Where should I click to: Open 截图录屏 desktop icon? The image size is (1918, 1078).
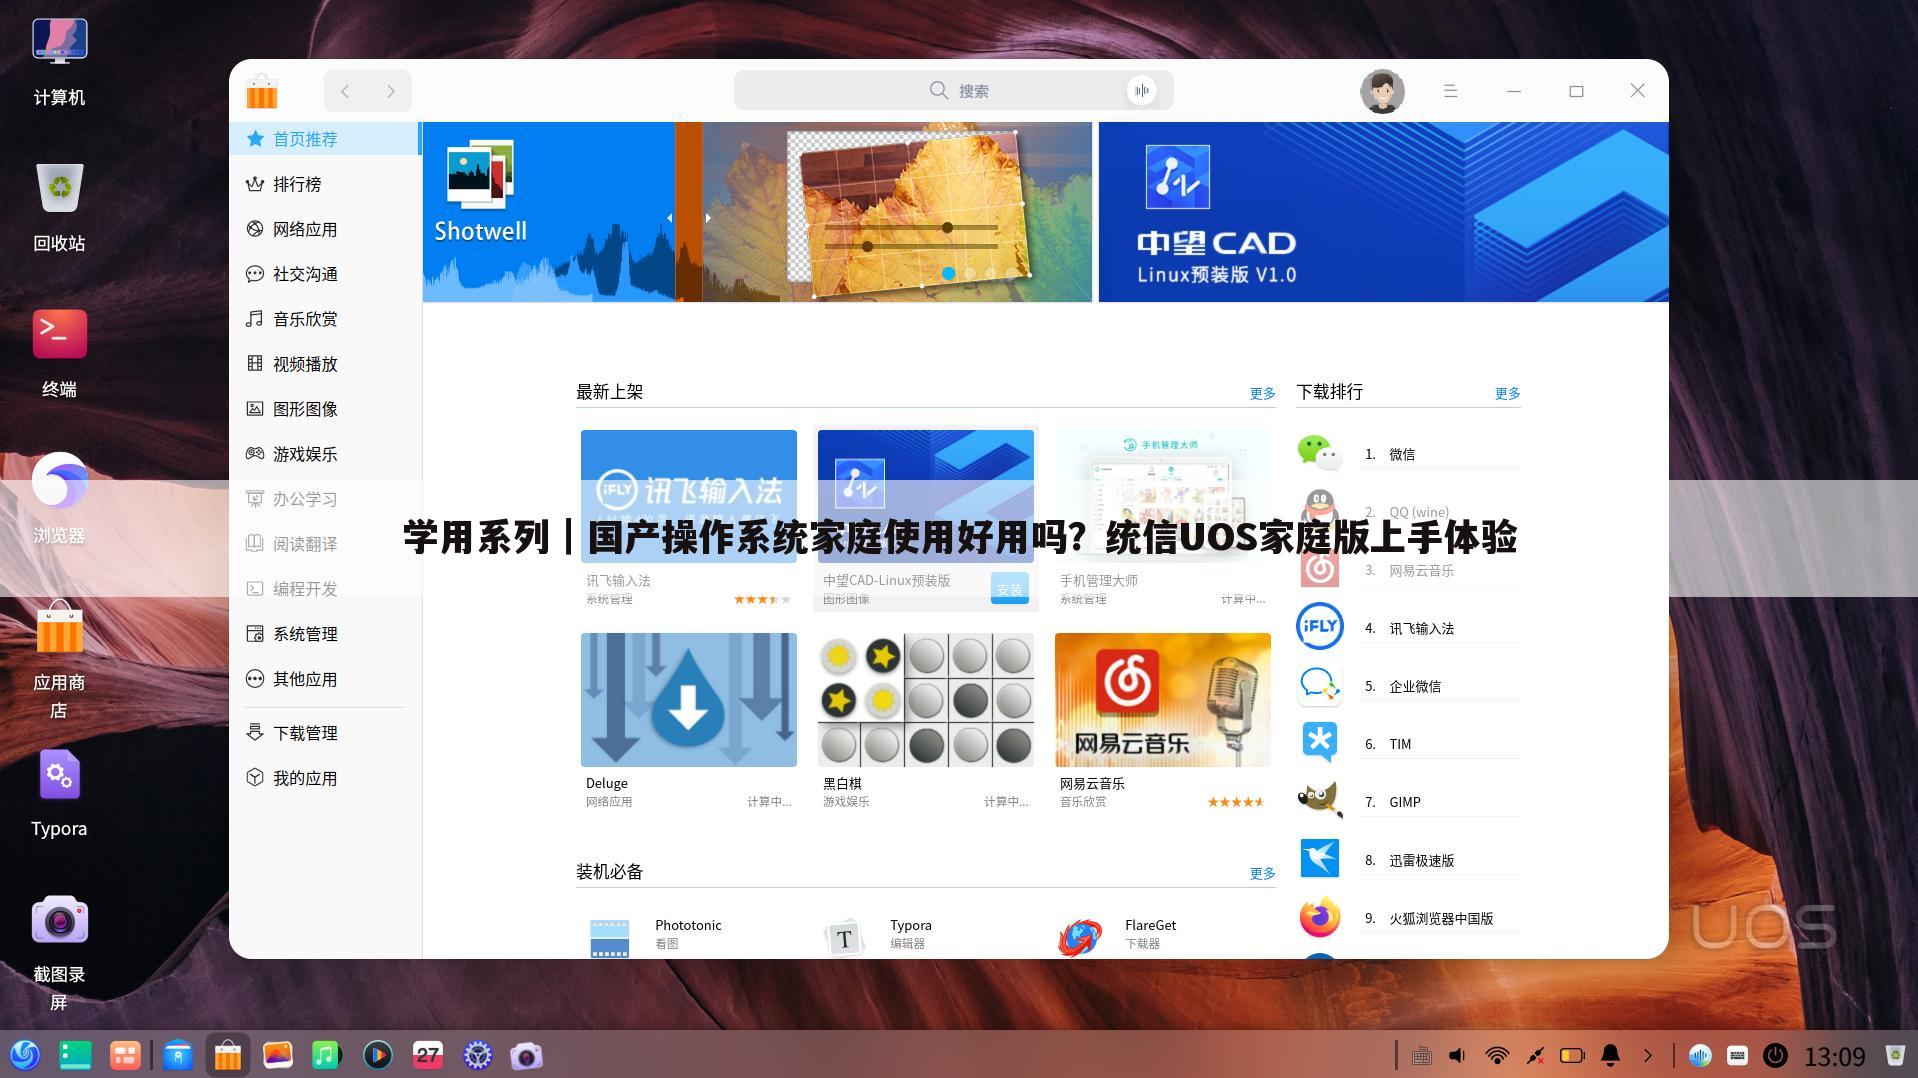coord(59,953)
